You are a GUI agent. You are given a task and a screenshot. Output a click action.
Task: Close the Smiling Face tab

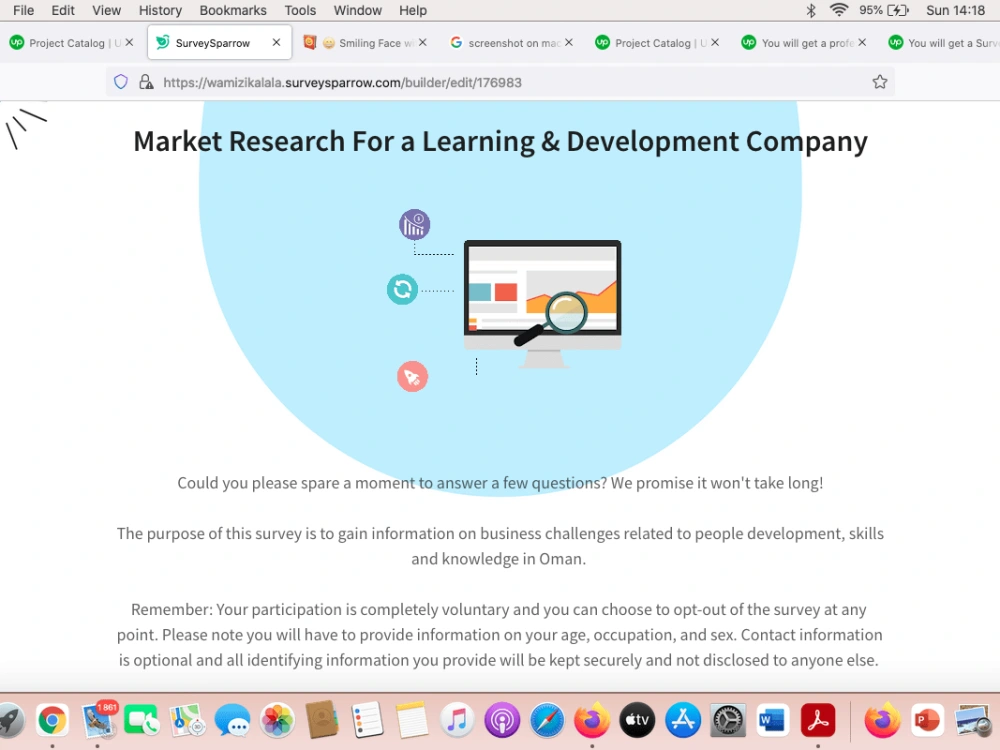[x=423, y=42]
